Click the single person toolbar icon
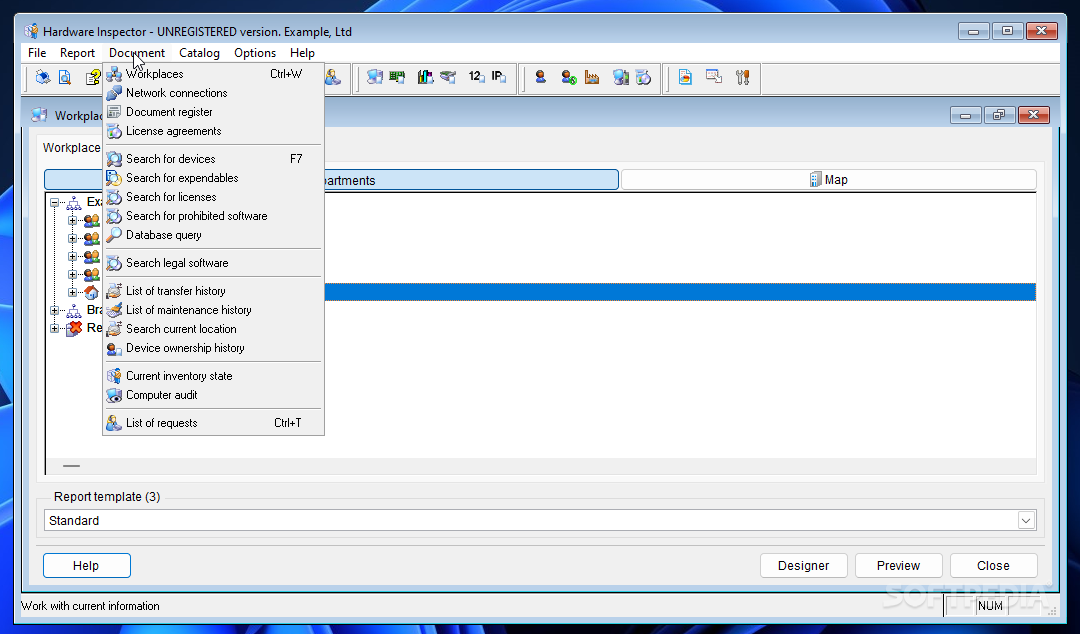1080x634 pixels. click(541, 77)
